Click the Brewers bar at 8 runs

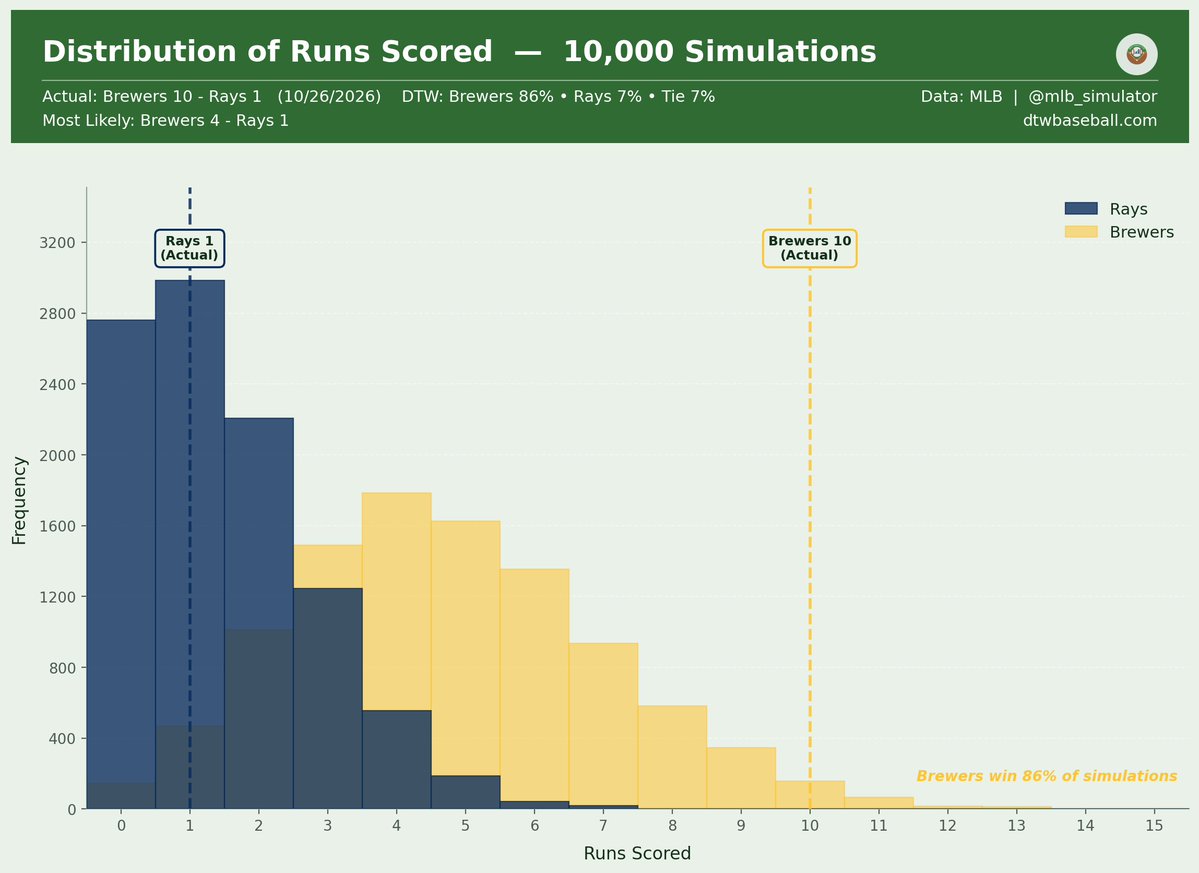coord(672,757)
